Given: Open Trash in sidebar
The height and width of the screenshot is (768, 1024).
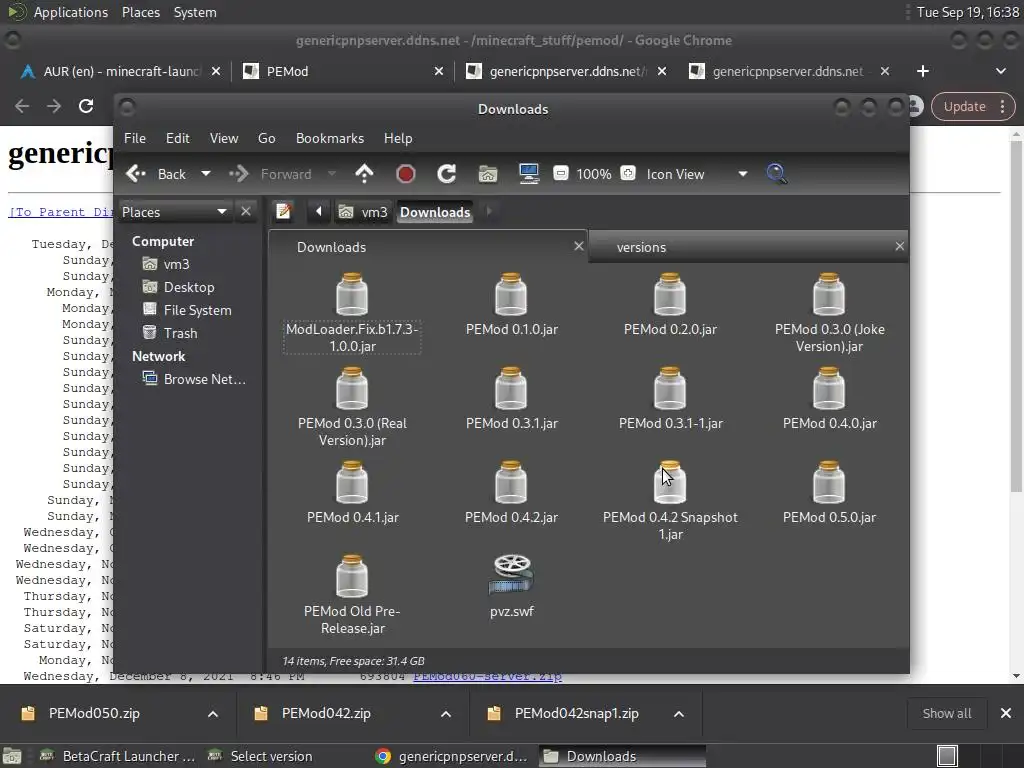Looking at the screenshot, I should tap(170, 333).
